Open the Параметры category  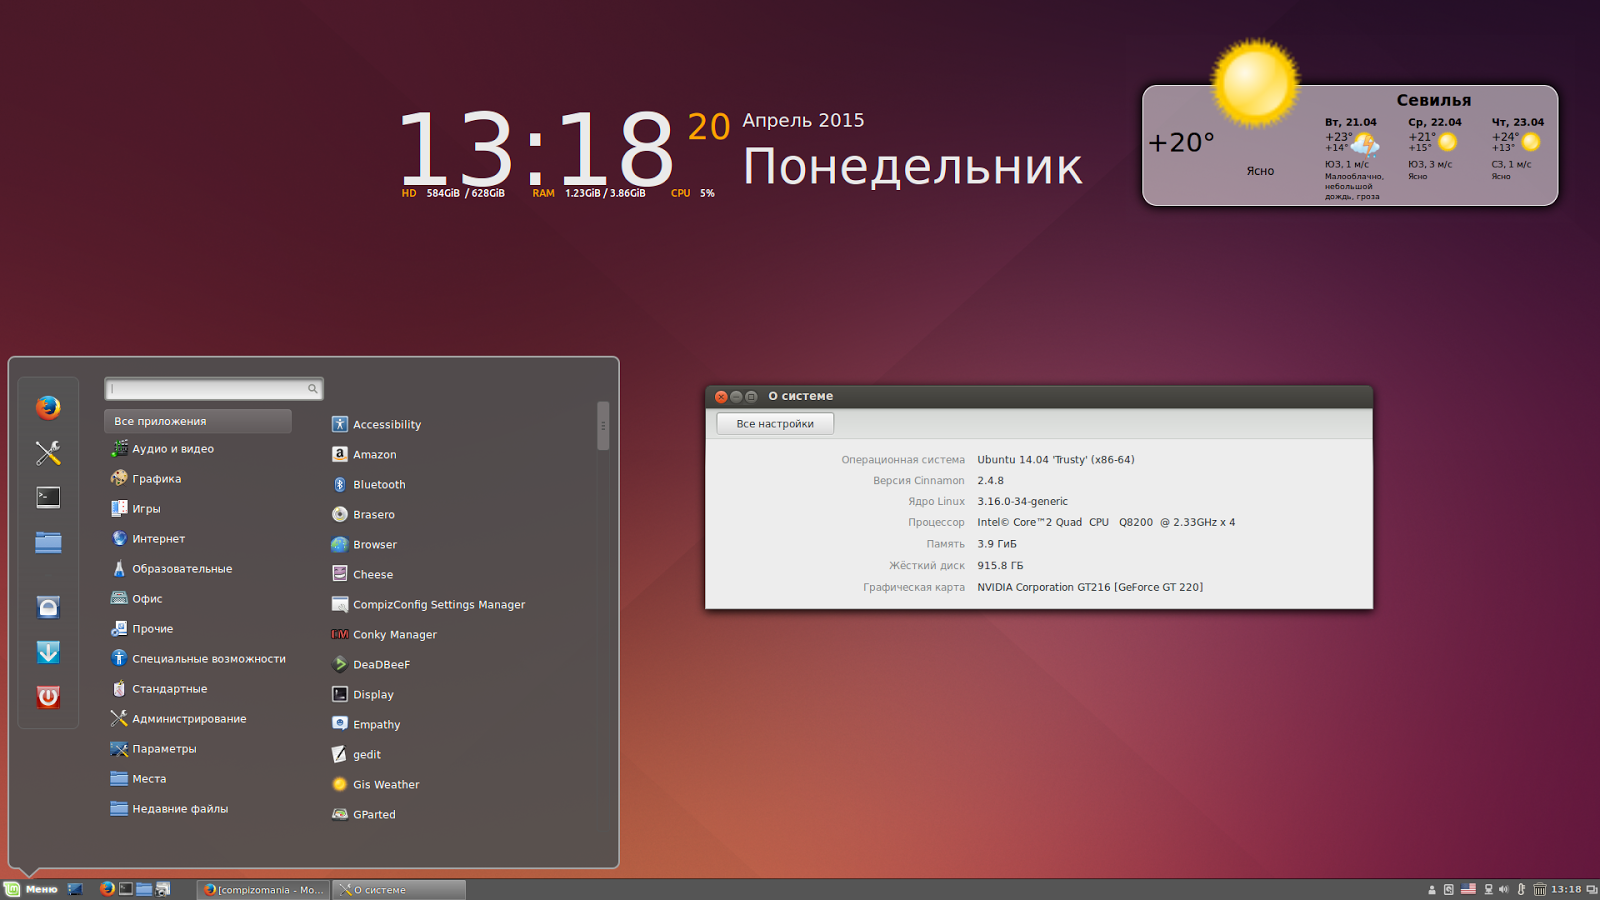(153, 749)
